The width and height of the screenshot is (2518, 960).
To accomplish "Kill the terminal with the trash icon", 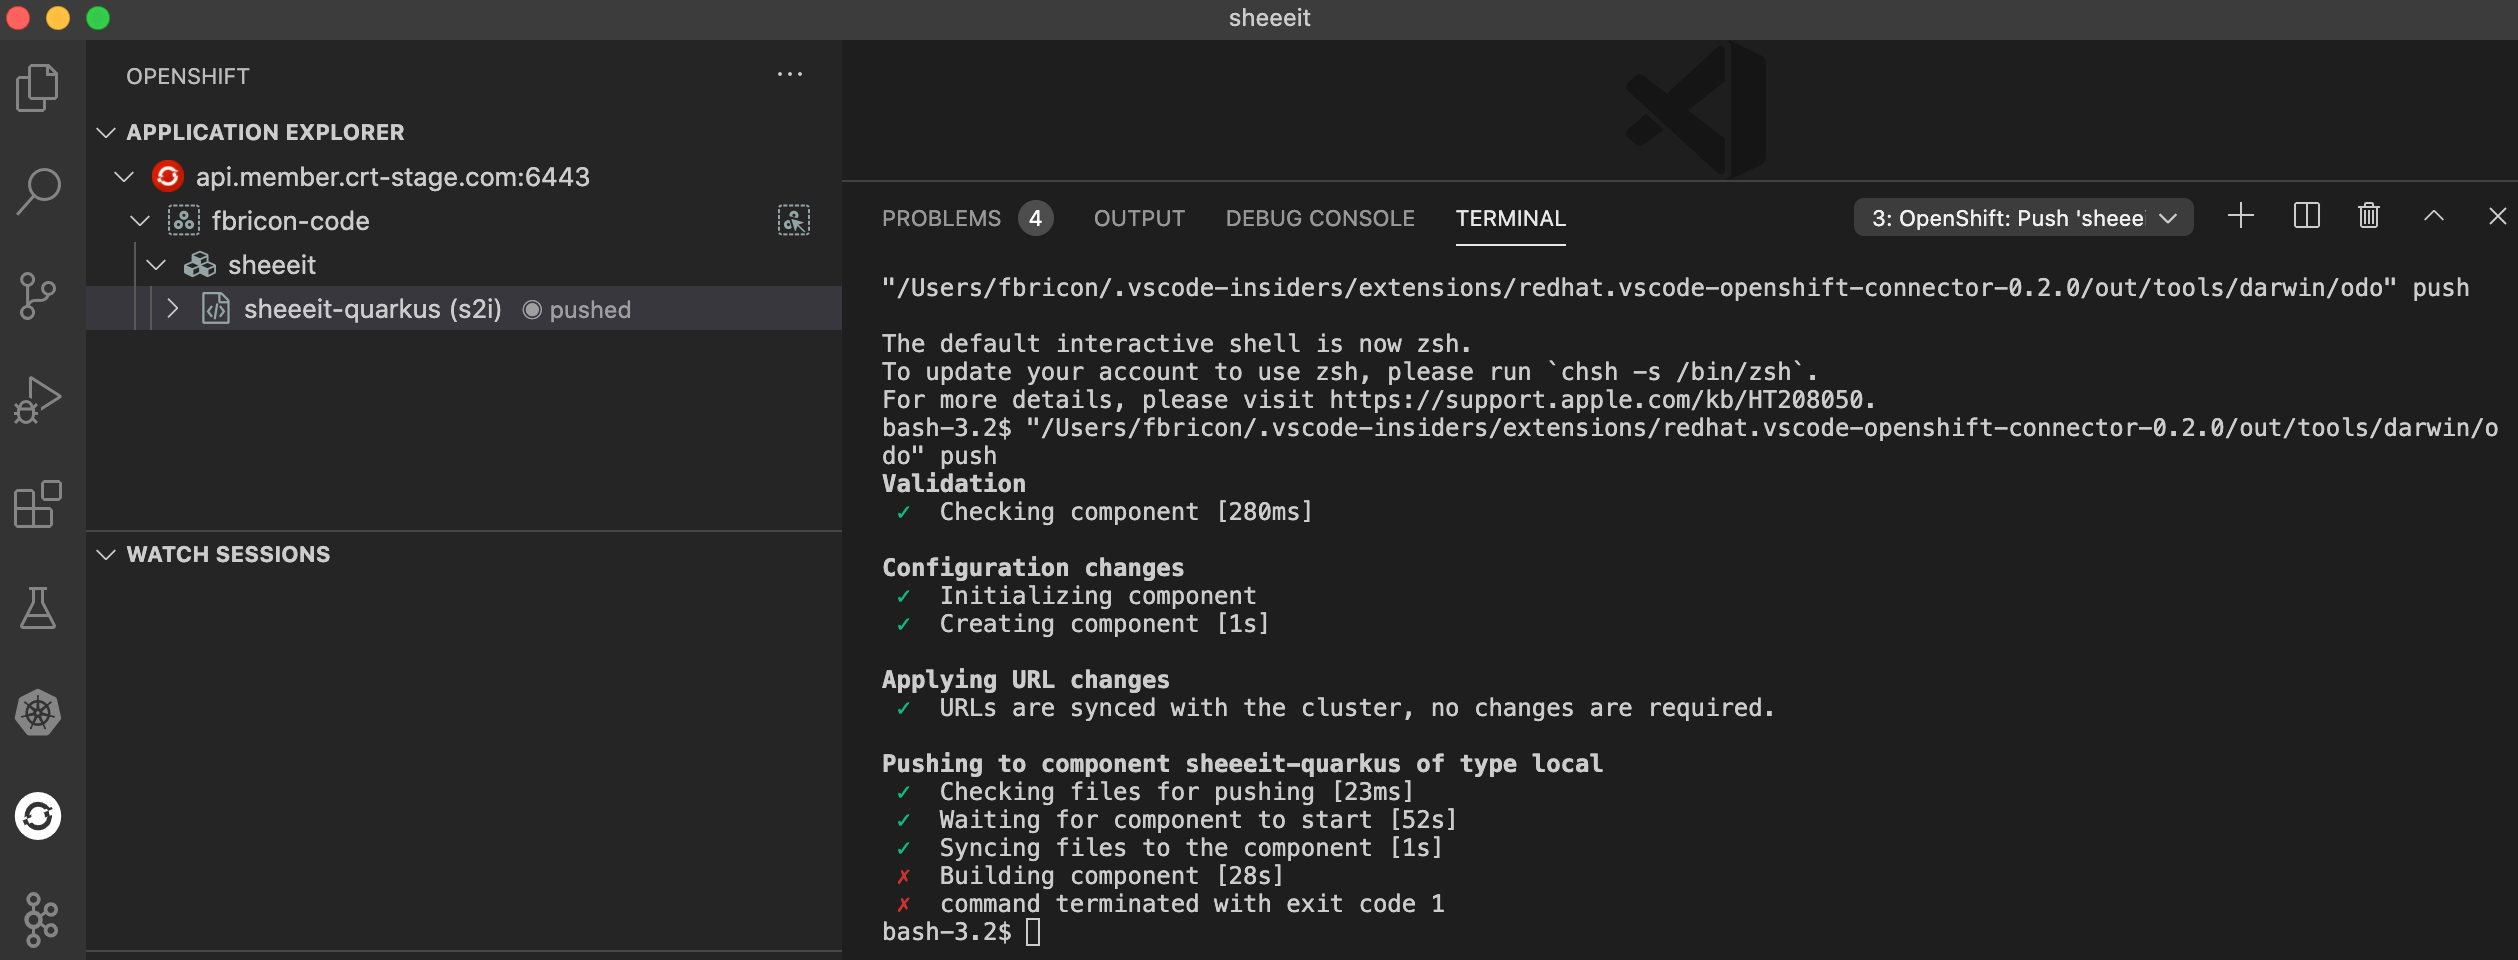I will (x=2368, y=216).
